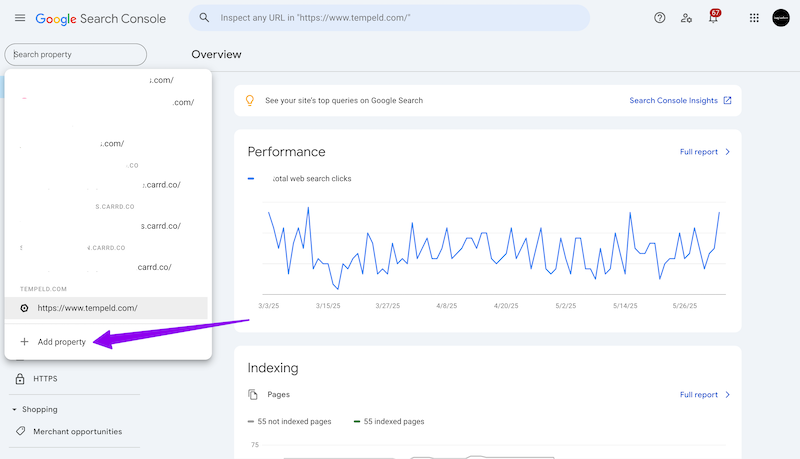Click the external link icon beside Insights
The height and width of the screenshot is (459, 800).
(x=728, y=100)
